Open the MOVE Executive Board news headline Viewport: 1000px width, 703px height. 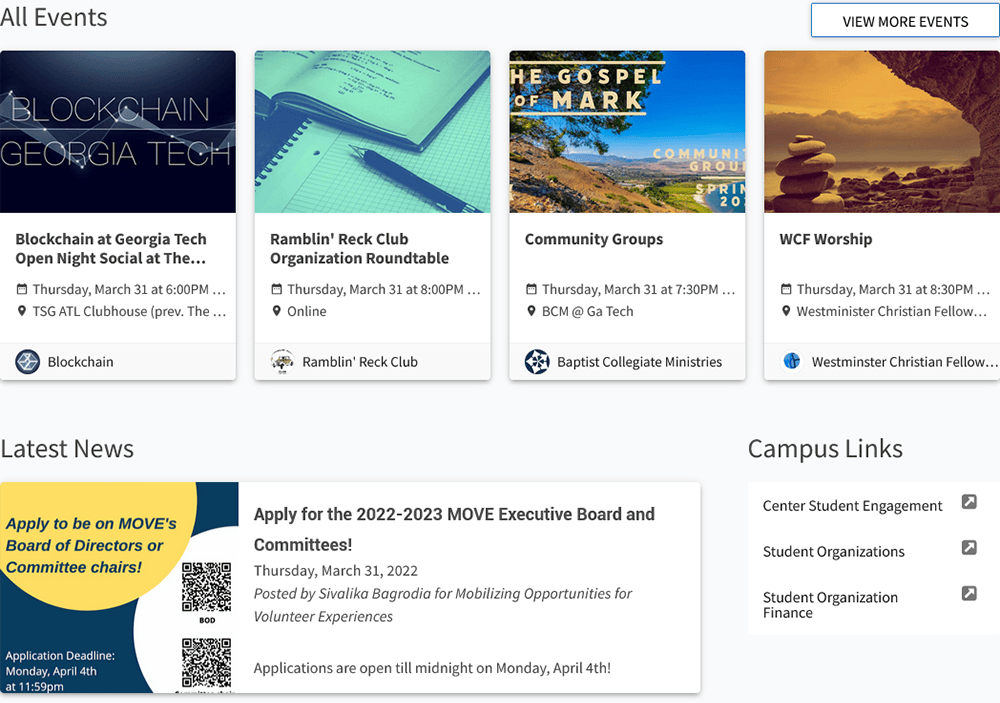point(454,529)
